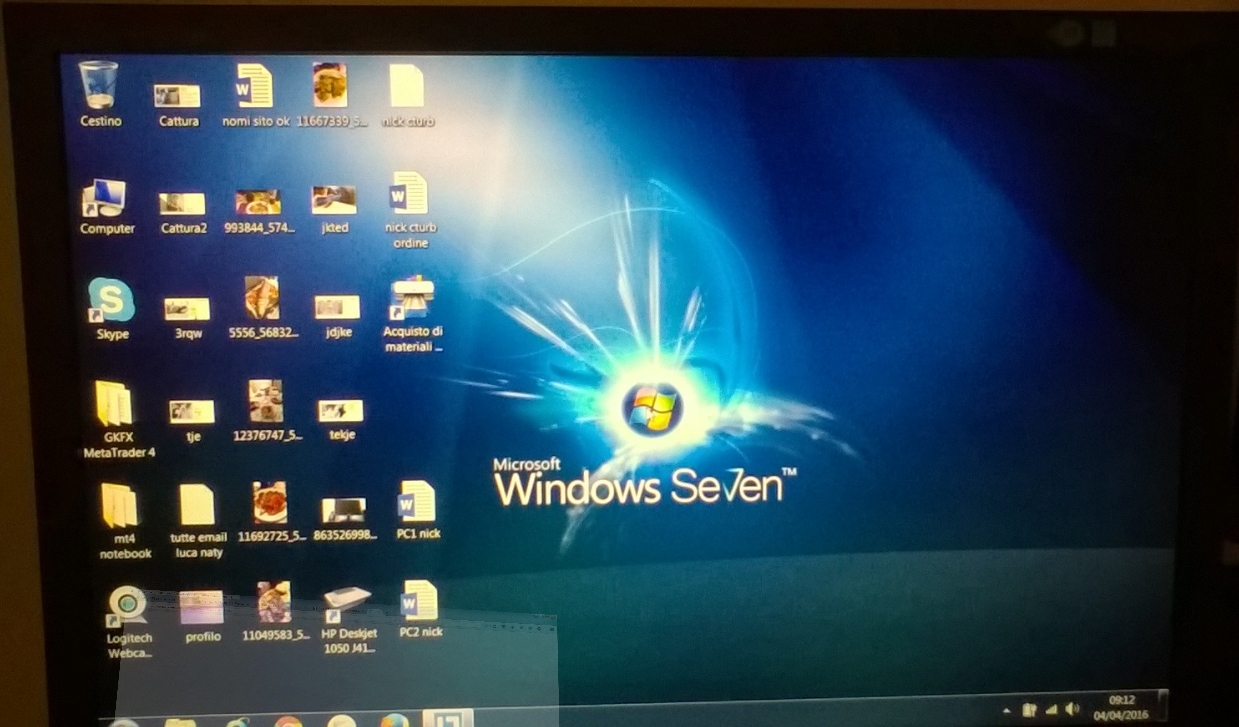Select the 5556_56832 photo file
Image resolution: width=1239 pixels, height=727 pixels.
(x=263, y=298)
